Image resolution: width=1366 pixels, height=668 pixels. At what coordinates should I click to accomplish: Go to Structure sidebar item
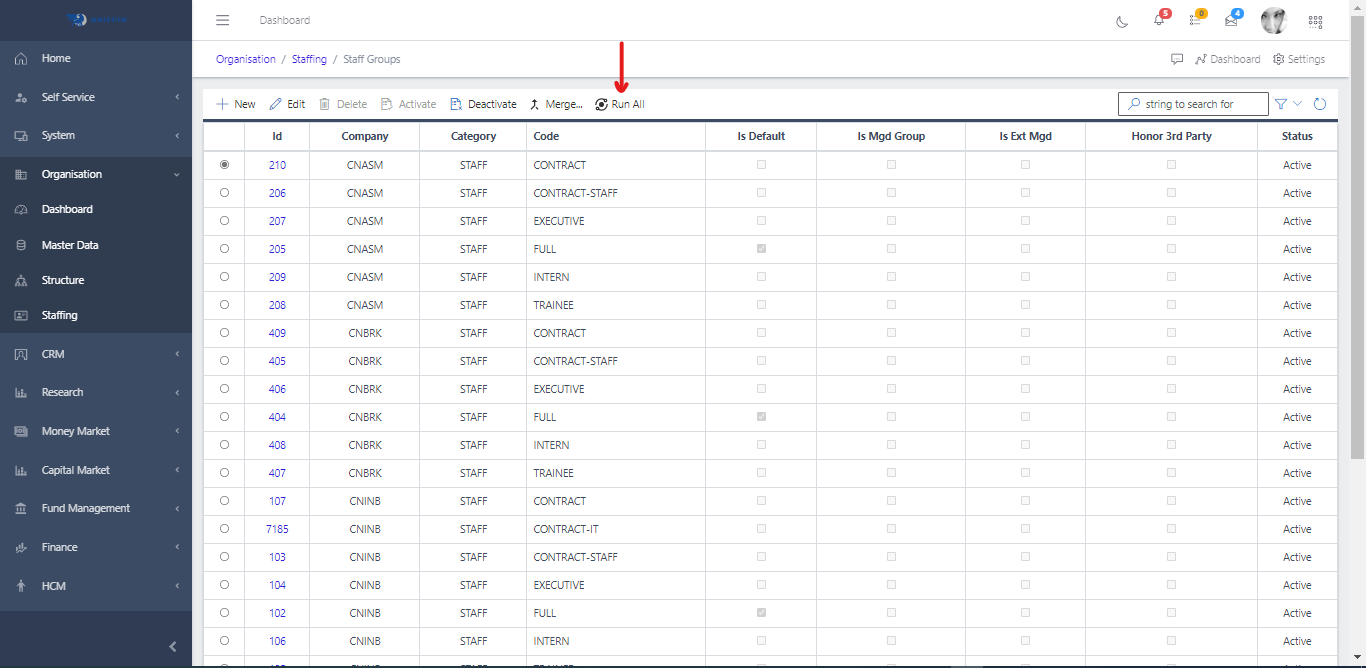click(63, 280)
